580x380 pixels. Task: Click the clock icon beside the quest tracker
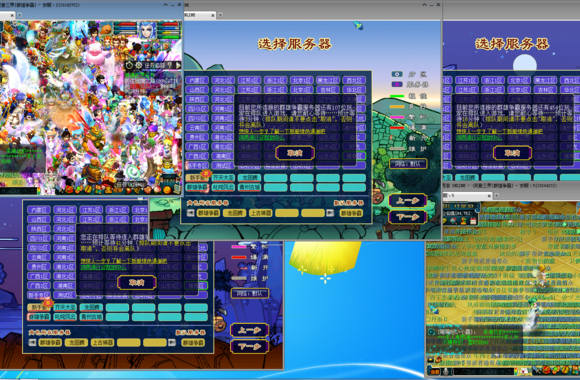coord(129,65)
